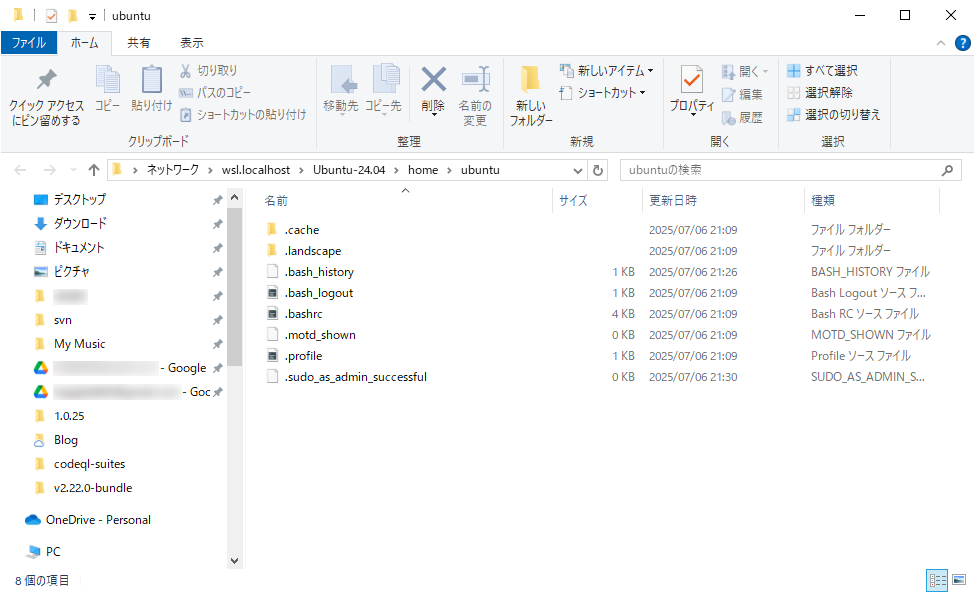Select the .cache folder
The width and height of the screenshot is (975, 593).
pos(302,230)
